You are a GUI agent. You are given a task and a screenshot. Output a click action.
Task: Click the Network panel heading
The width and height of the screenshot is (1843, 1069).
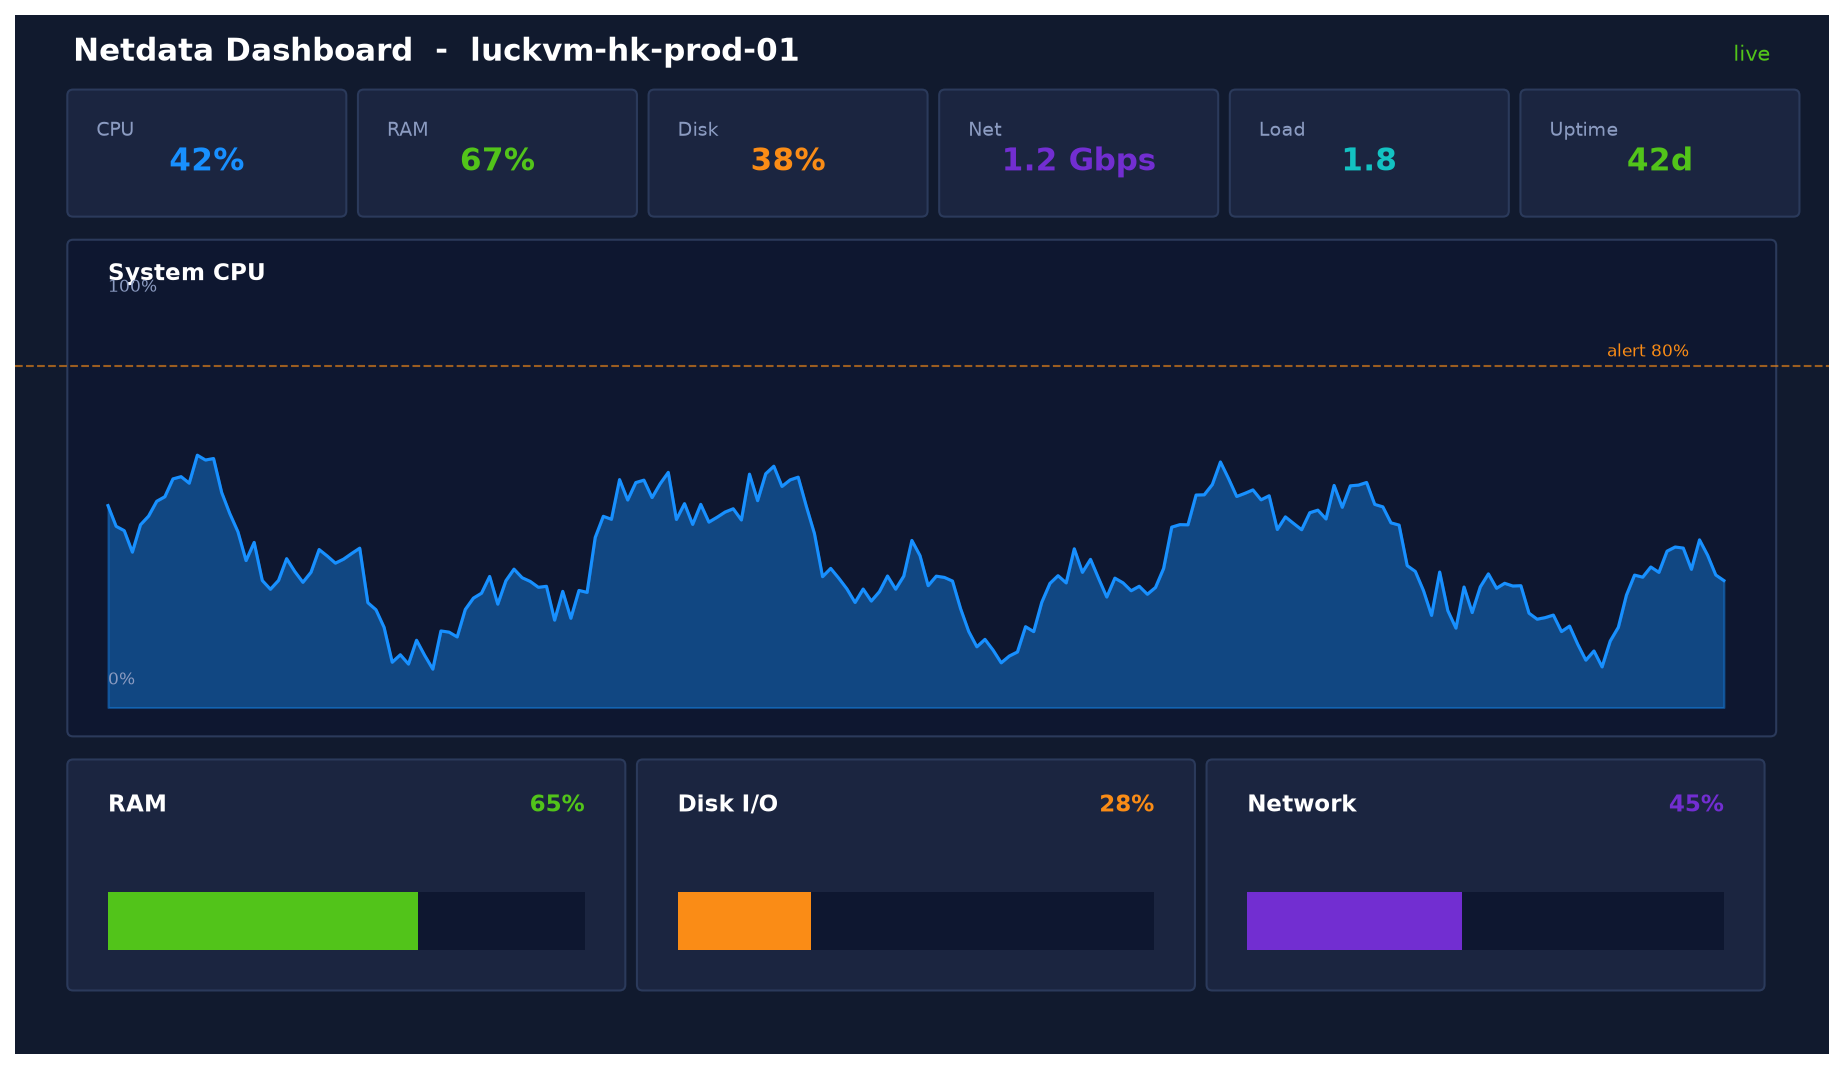click(x=1301, y=804)
